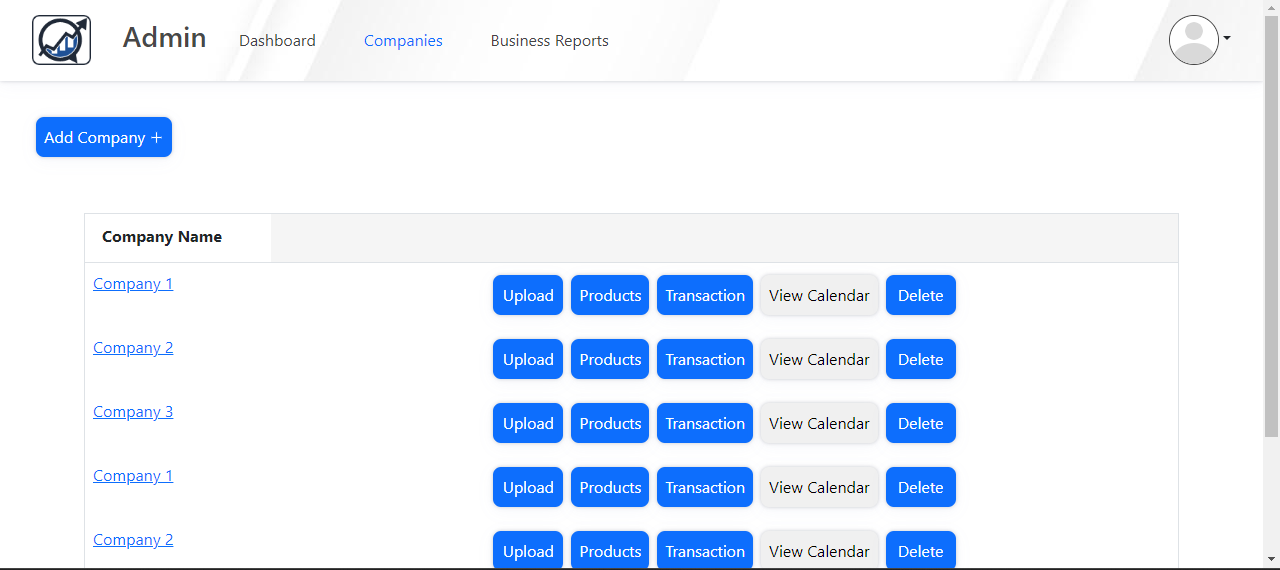Screen dimensions: 1280x570
Task: Open the Company 3 link
Action: 133,412
